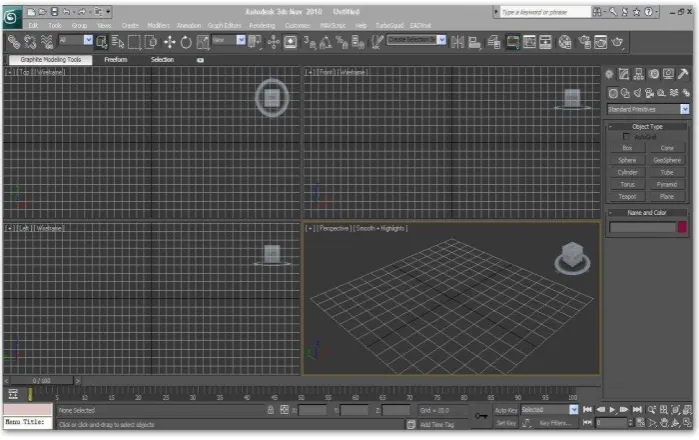Open the quick access toolbar dropdown arrow

coord(108,12)
